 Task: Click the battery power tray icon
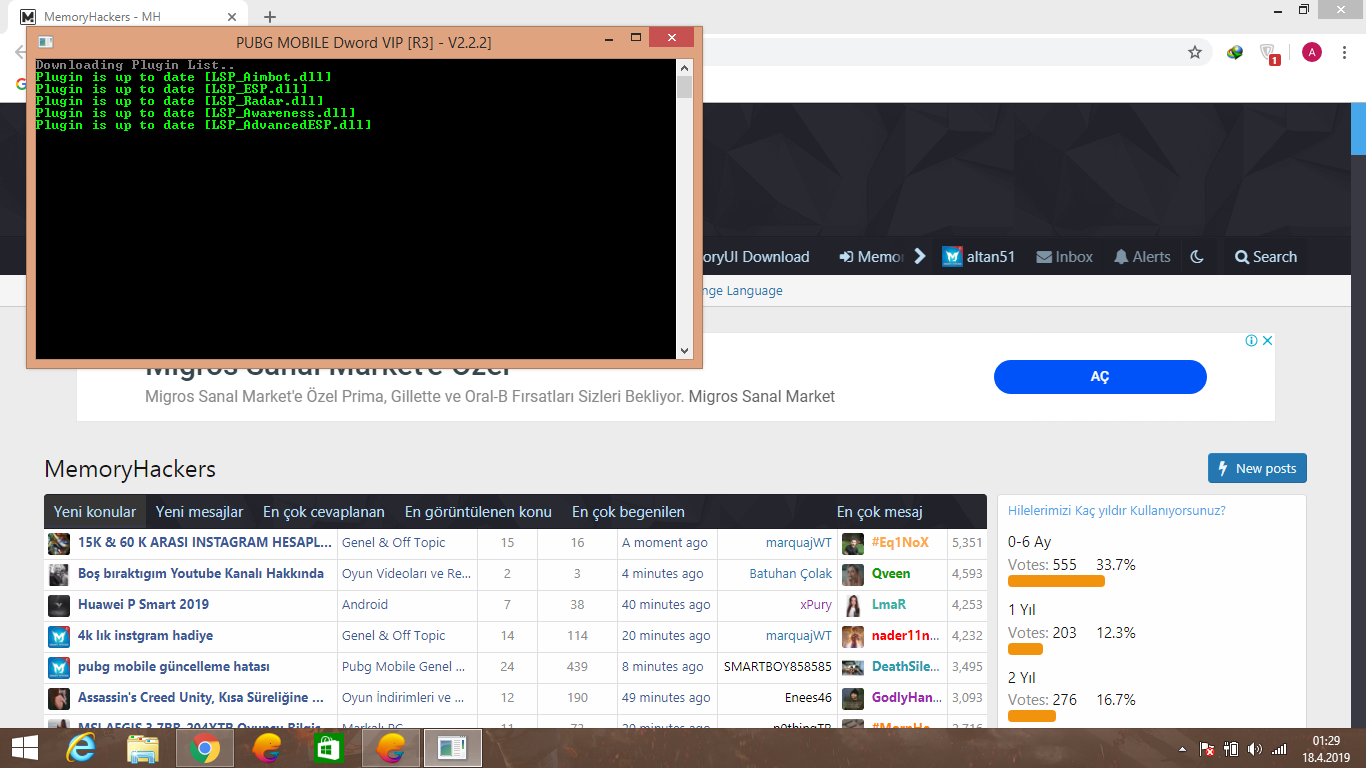click(1231, 749)
